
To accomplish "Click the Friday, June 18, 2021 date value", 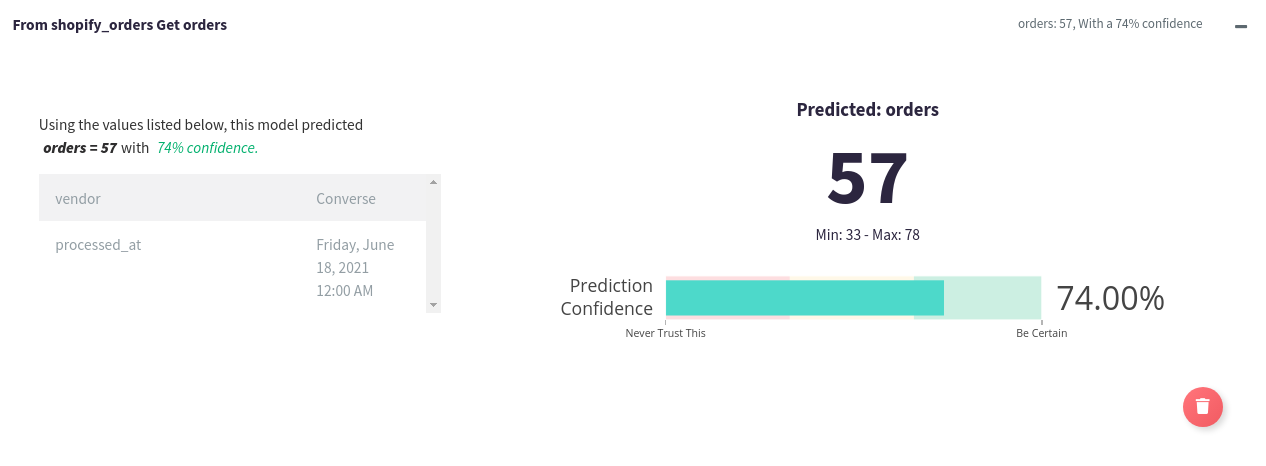I will point(355,267).
